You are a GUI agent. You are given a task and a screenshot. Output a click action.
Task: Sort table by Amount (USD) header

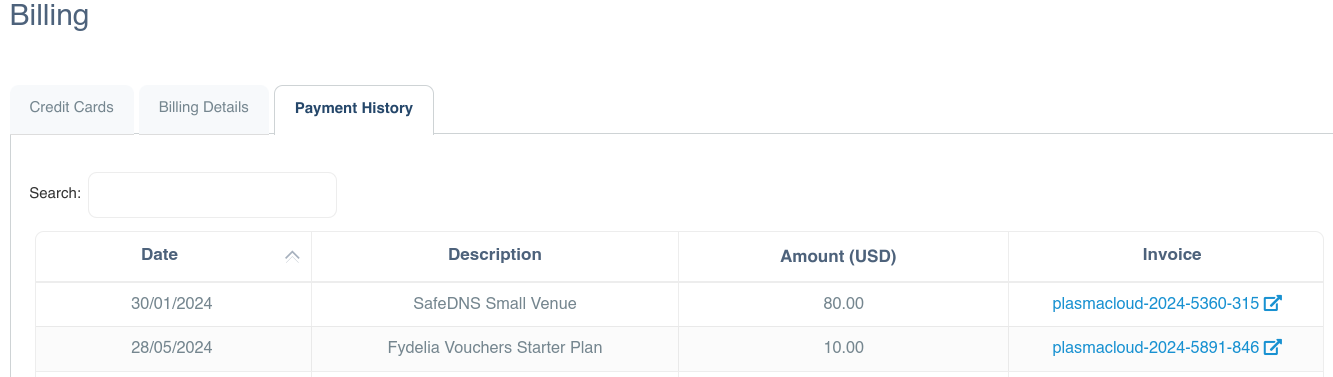838,256
